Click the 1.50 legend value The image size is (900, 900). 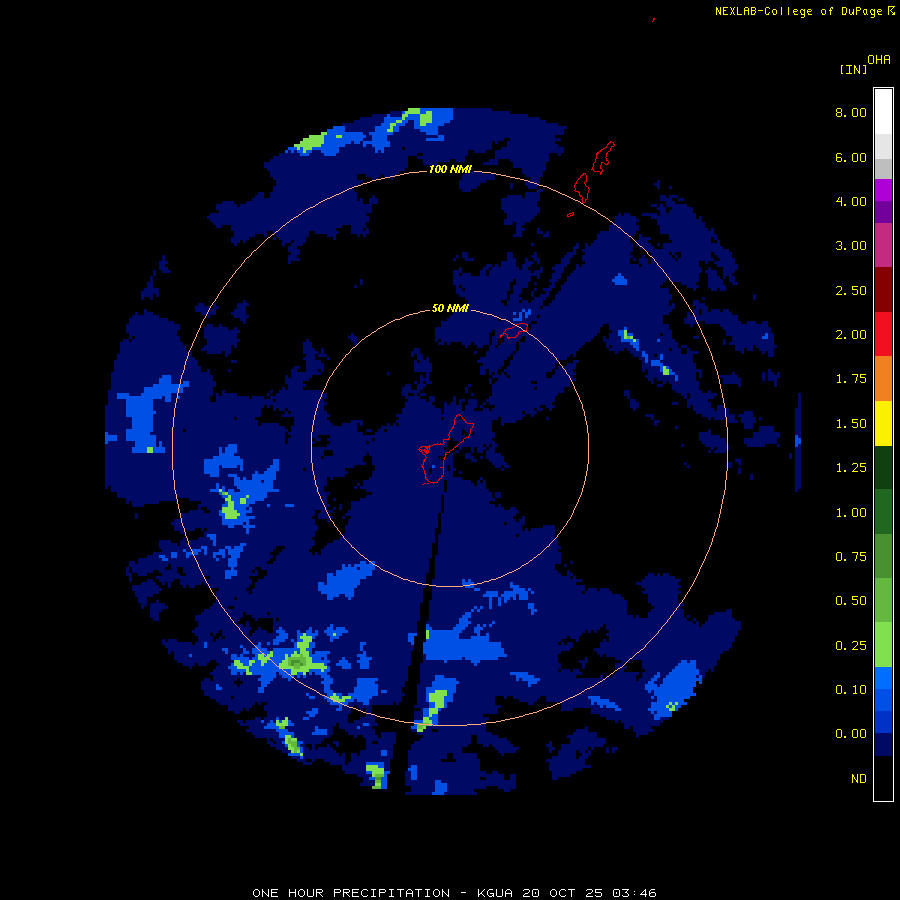(851, 424)
